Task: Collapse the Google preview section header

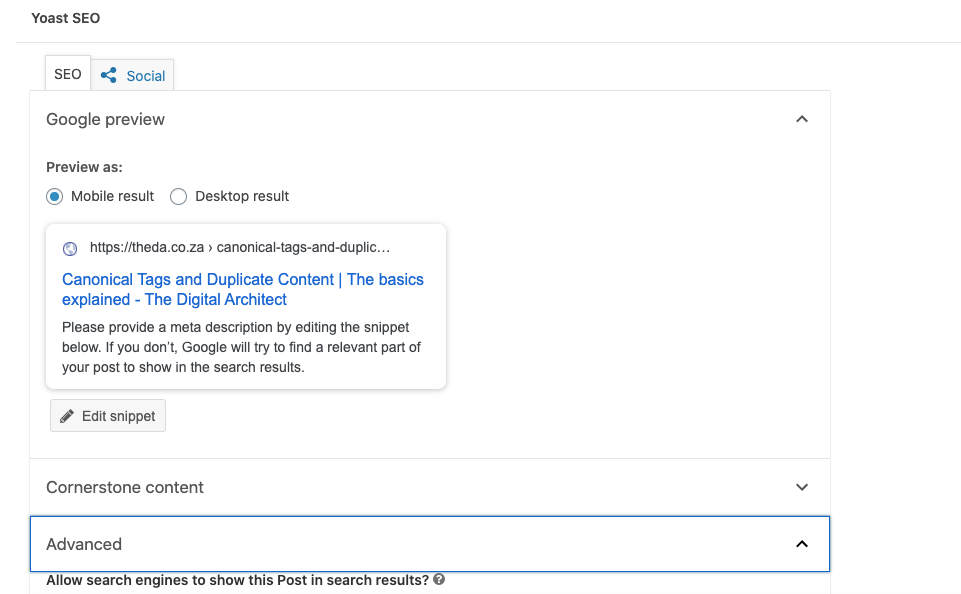Action: pyautogui.click(x=430, y=119)
